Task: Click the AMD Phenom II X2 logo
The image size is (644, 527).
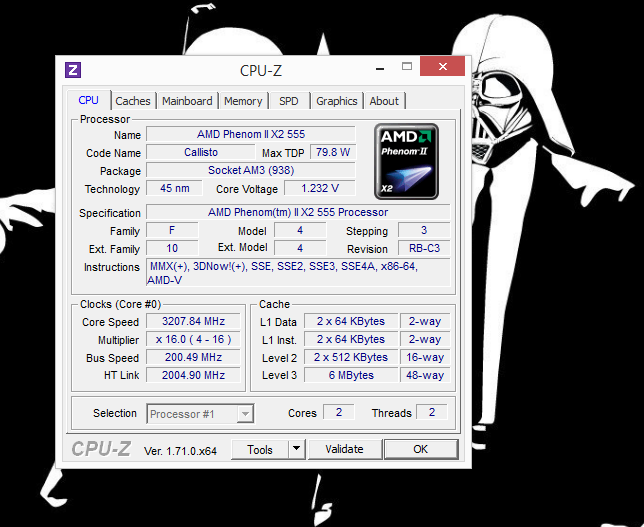Action: (x=406, y=161)
